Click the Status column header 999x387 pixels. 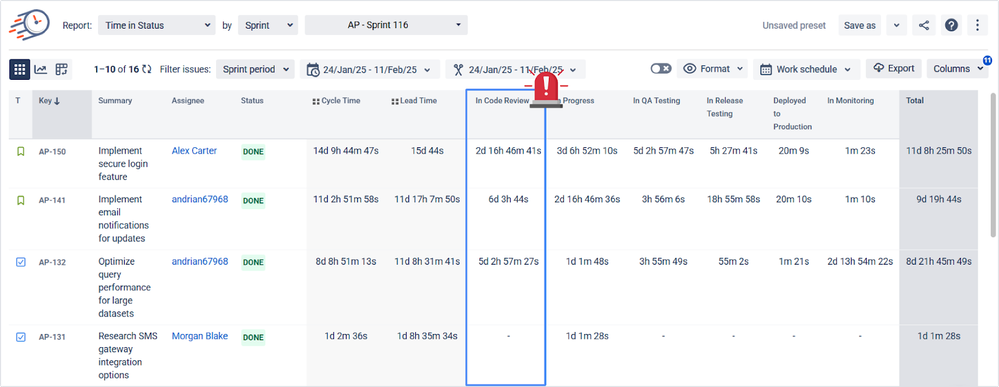(x=252, y=101)
